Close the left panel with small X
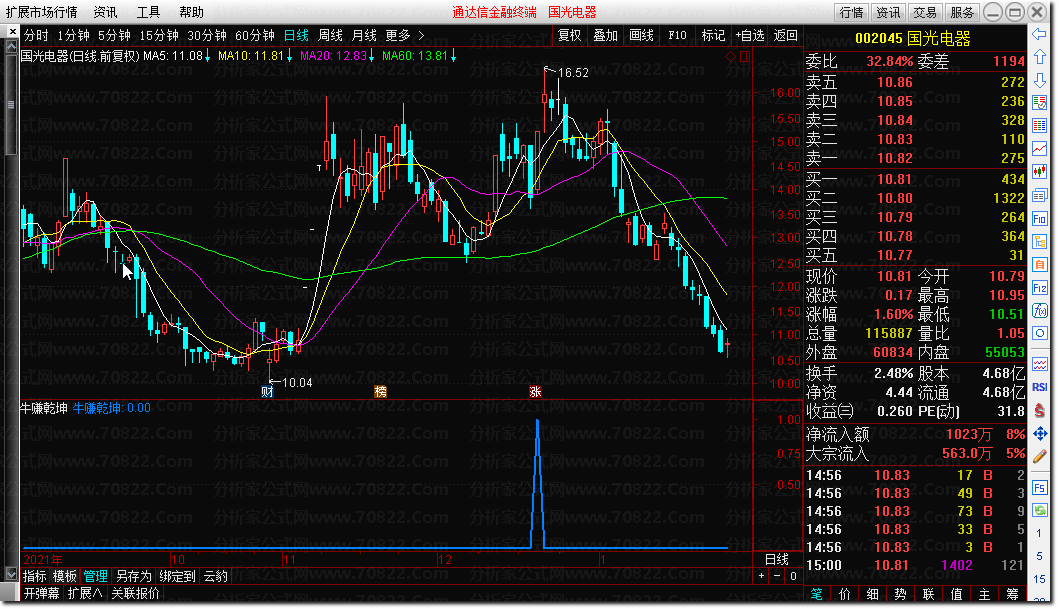The height and width of the screenshot is (609, 1059). pos(12,32)
